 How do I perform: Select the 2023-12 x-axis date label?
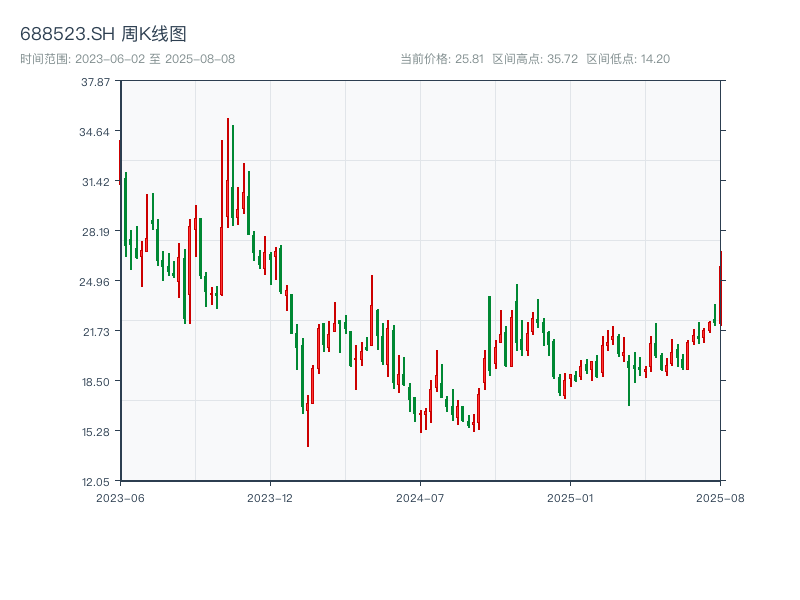tap(270, 497)
